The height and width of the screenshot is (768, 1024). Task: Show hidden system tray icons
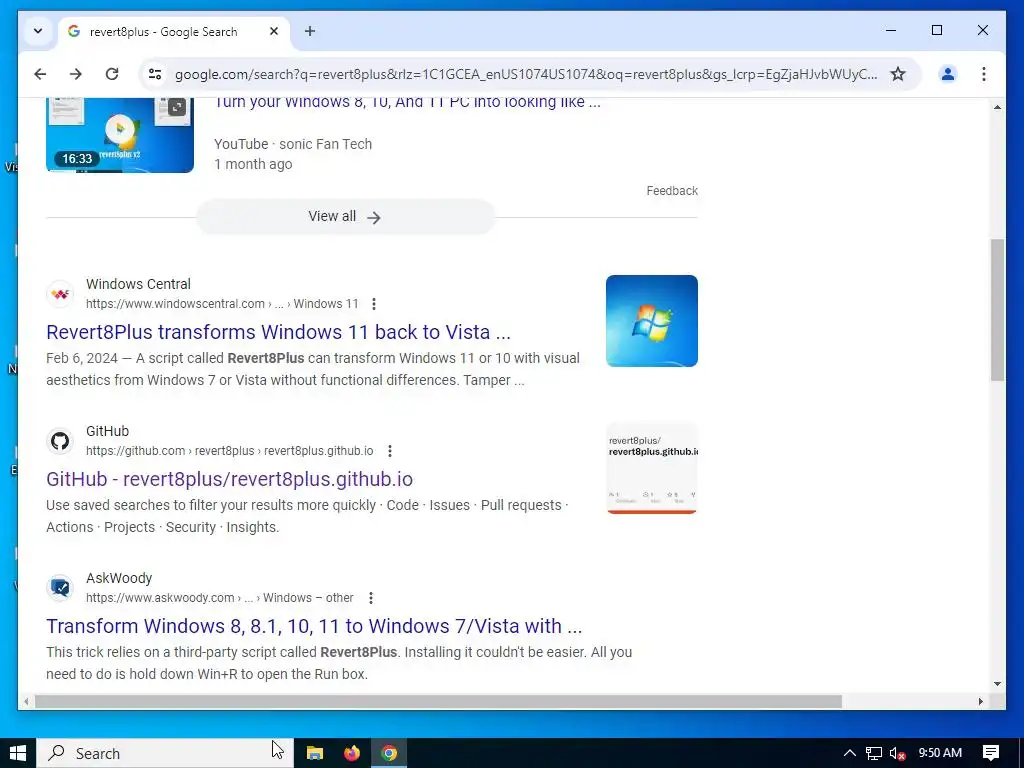850,753
